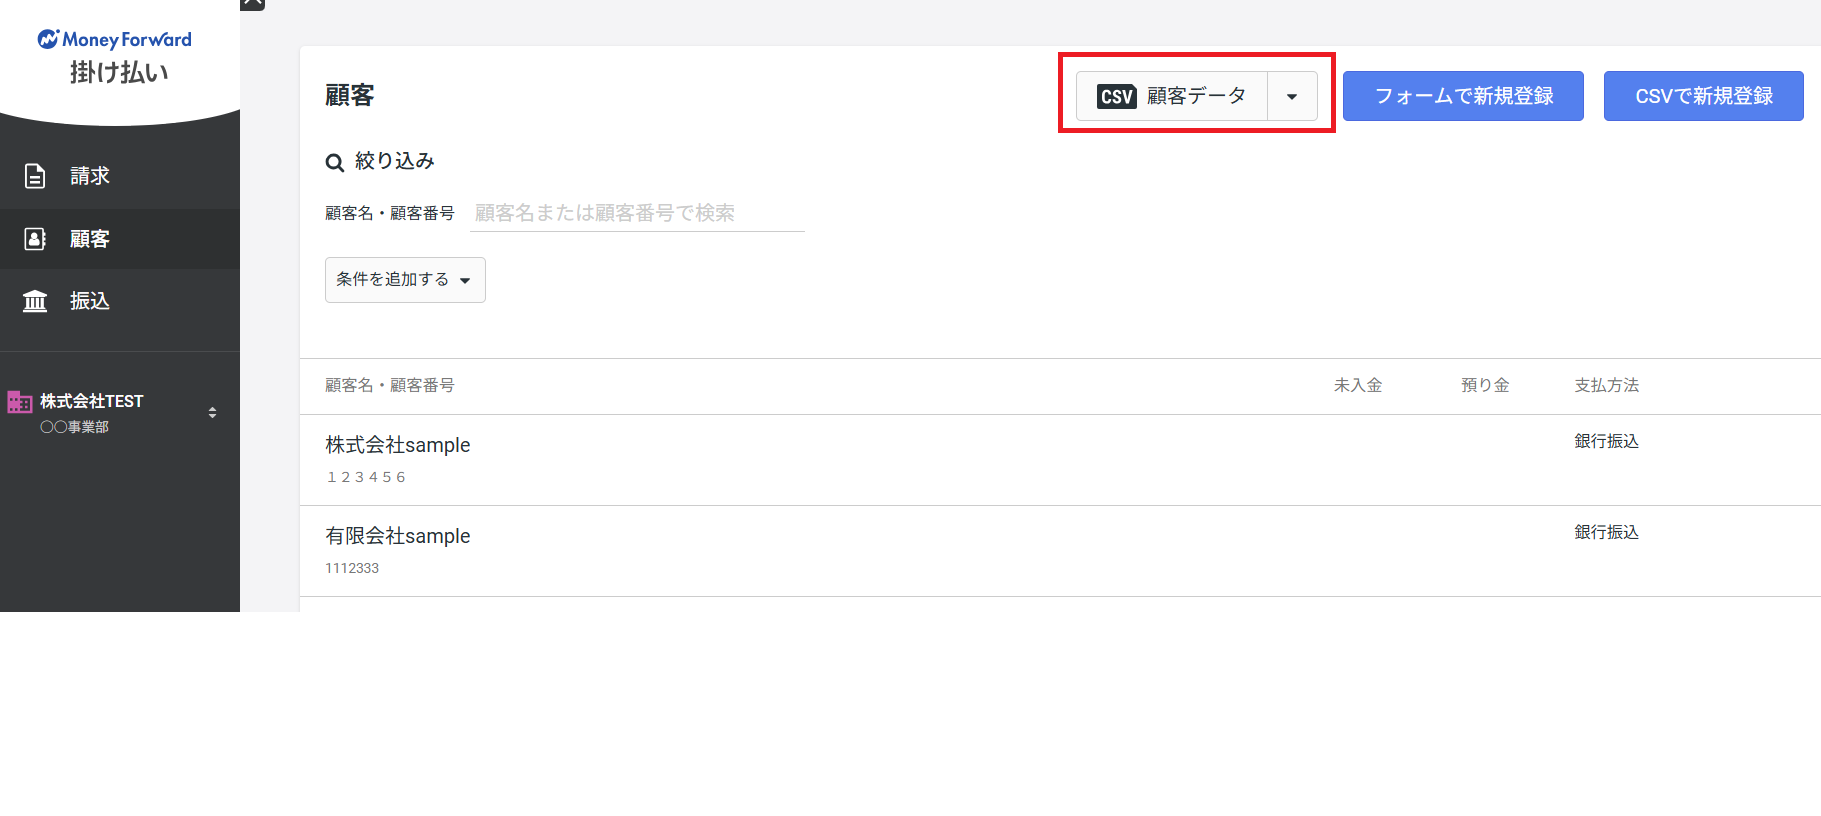The width and height of the screenshot is (1821, 816).
Task: Click the 振込 bank icon in sidebar
Action: (x=35, y=301)
